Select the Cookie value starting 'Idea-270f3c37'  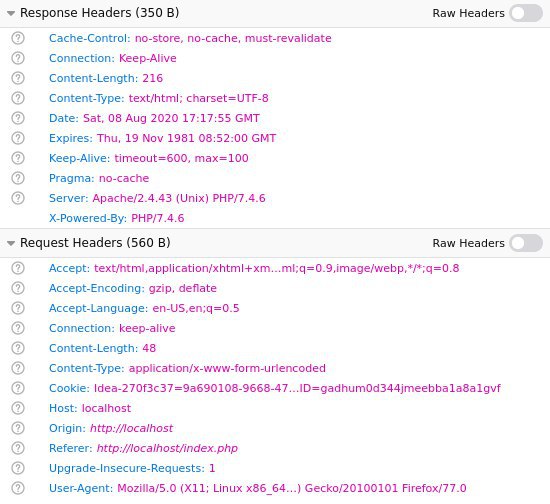pos(297,388)
